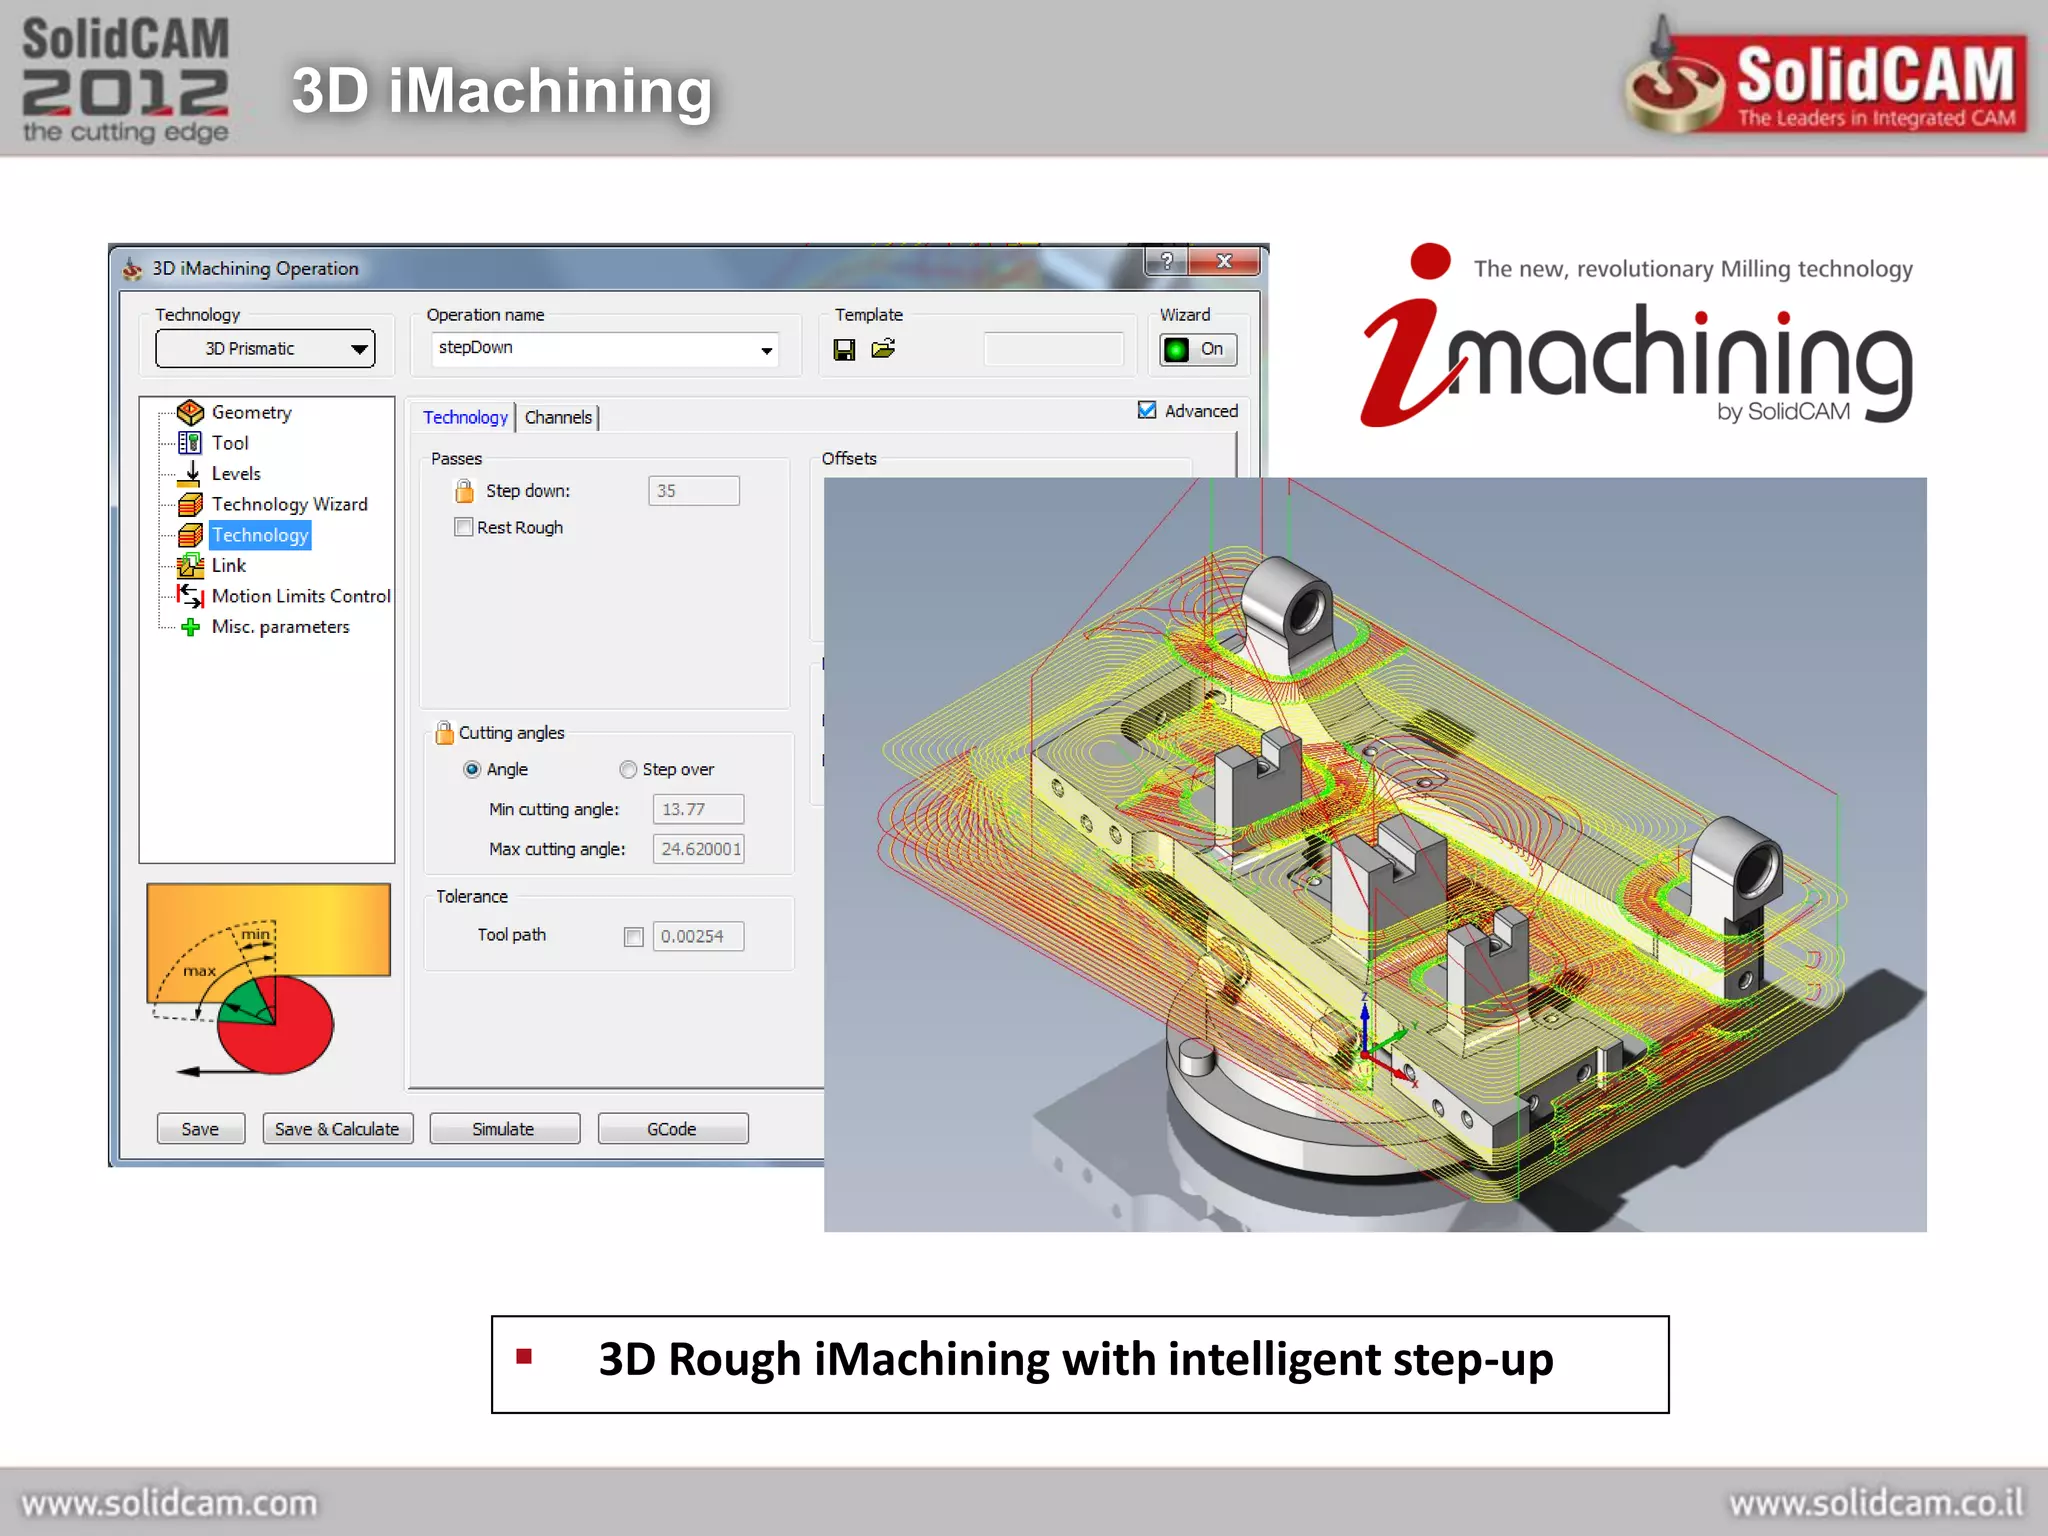Click the Min cutting angle field
The width and height of the screenshot is (2048, 1536).
(698, 809)
